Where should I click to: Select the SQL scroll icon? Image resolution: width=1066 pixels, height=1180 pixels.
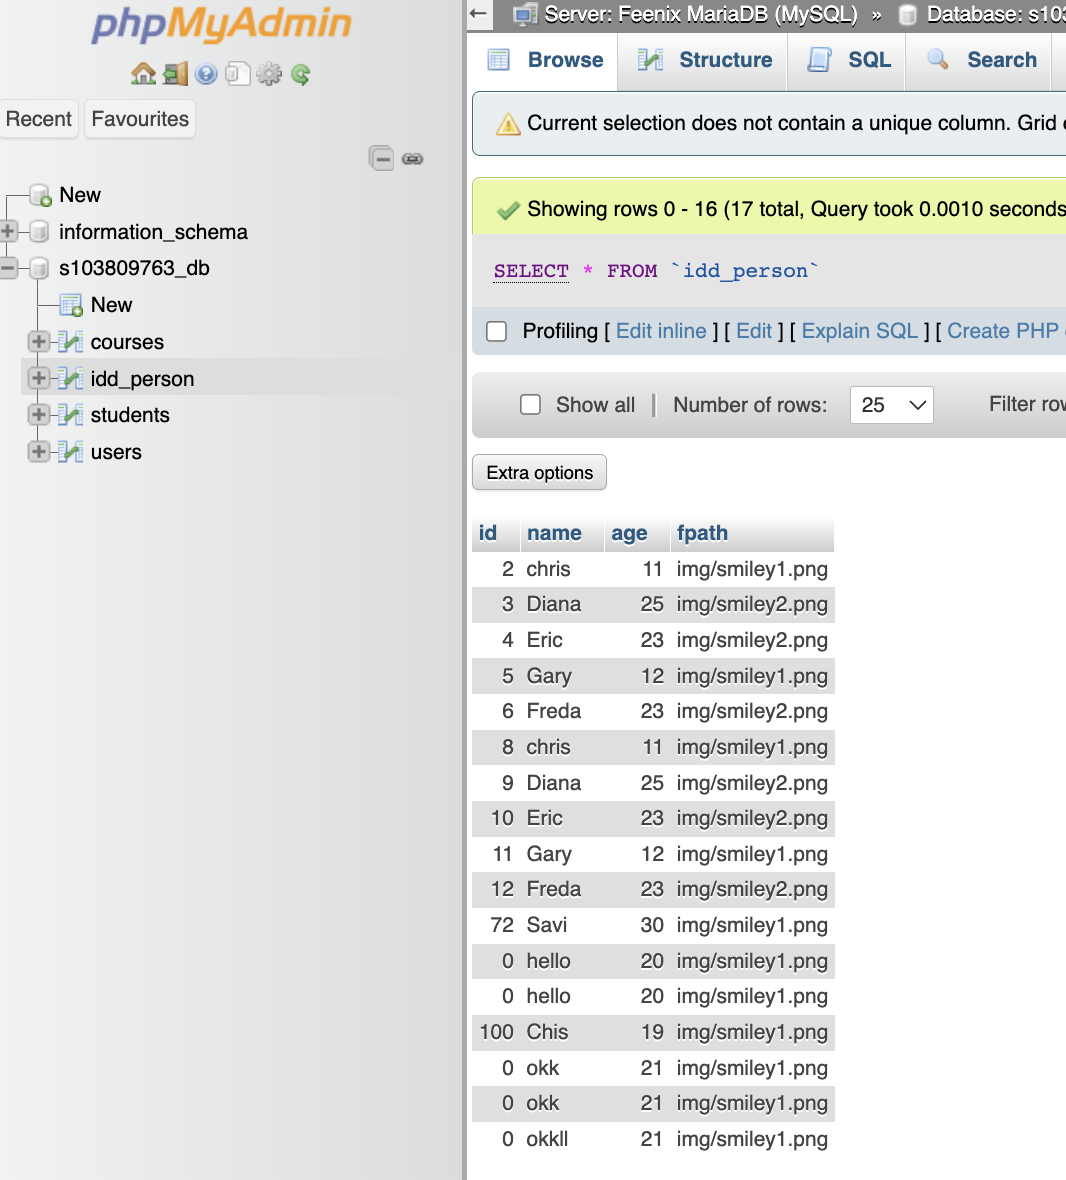(x=846, y=60)
